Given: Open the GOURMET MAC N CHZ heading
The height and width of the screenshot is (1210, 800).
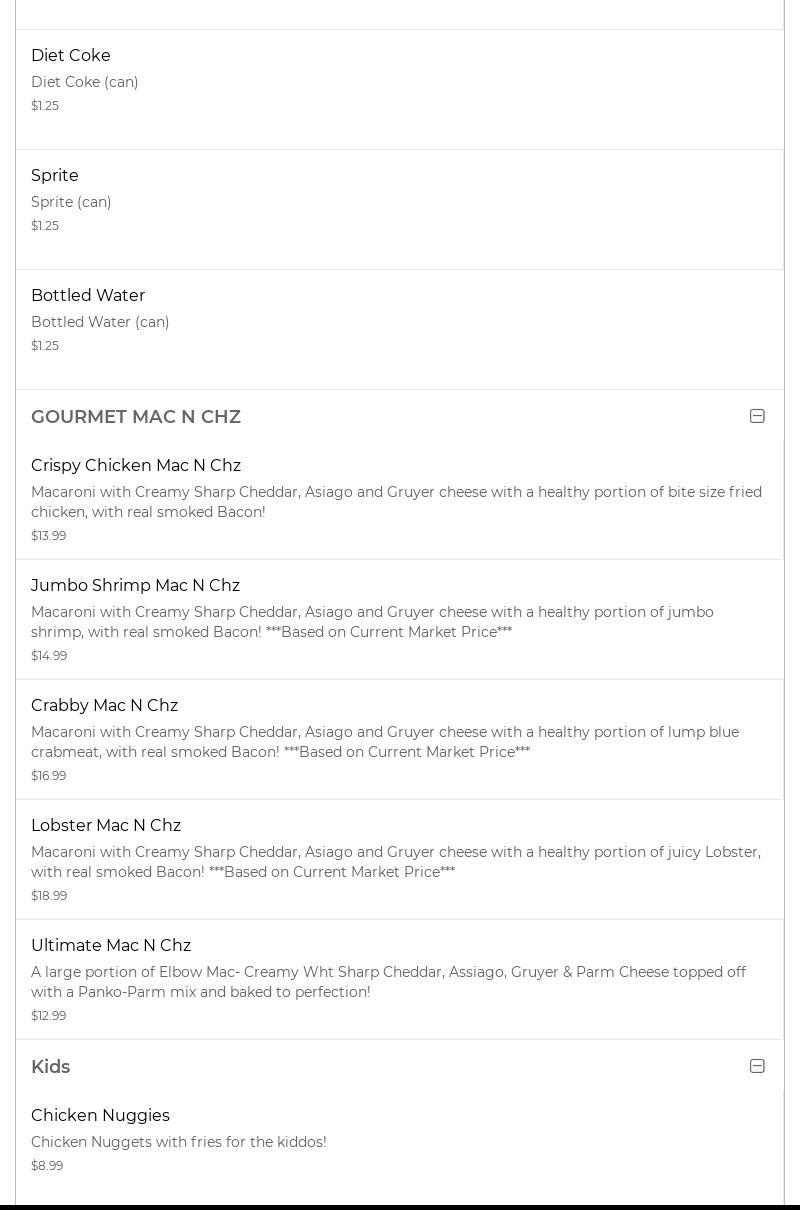Looking at the screenshot, I should coord(136,417).
